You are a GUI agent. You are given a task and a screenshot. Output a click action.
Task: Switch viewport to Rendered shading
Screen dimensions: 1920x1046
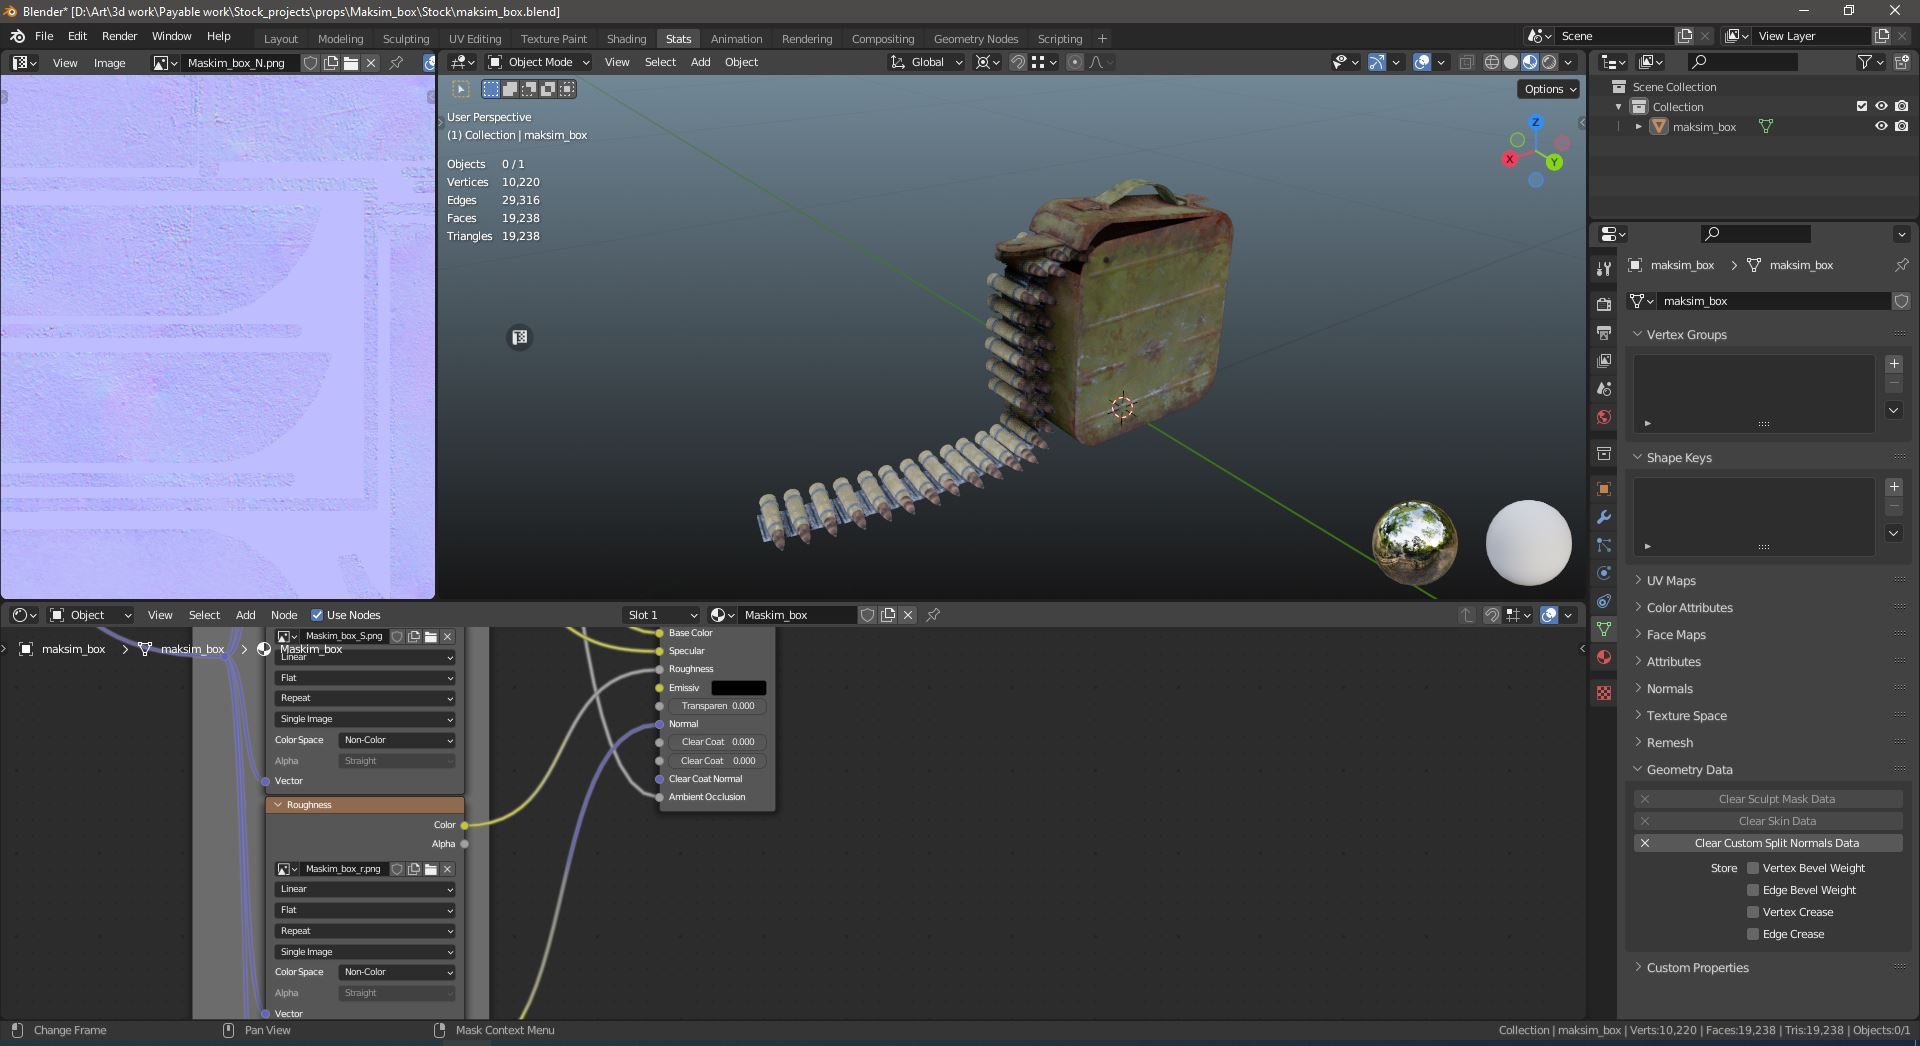(1549, 62)
